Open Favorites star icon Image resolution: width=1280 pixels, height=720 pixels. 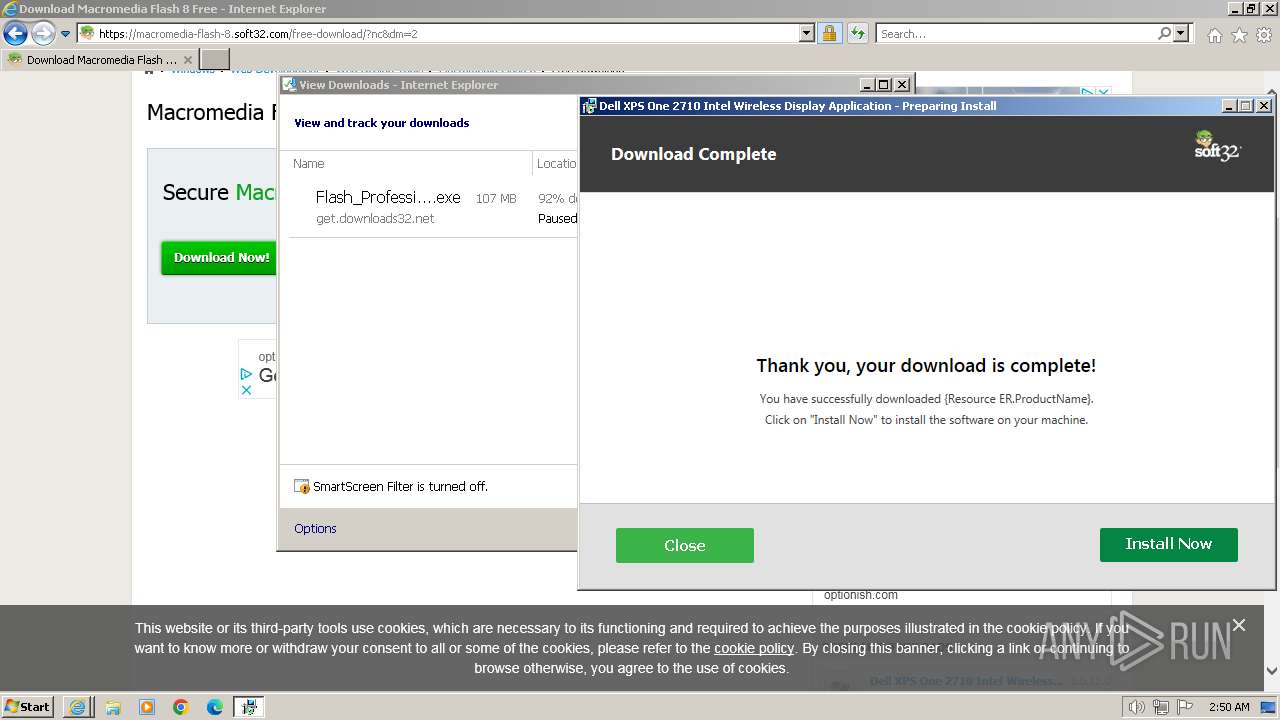coord(1239,35)
